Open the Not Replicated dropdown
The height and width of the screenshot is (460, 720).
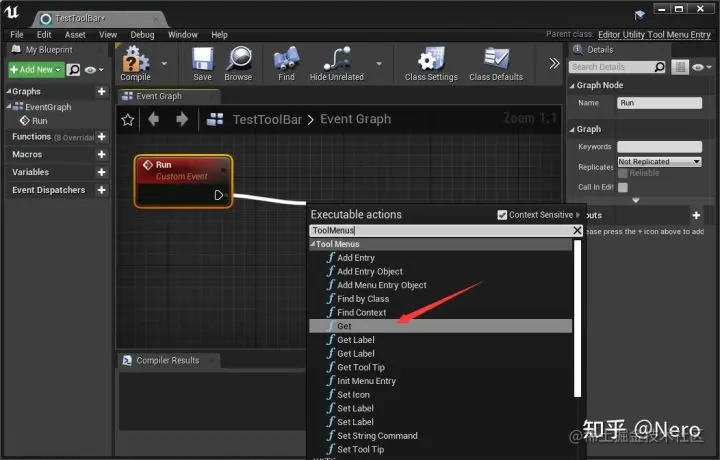(x=659, y=162)
